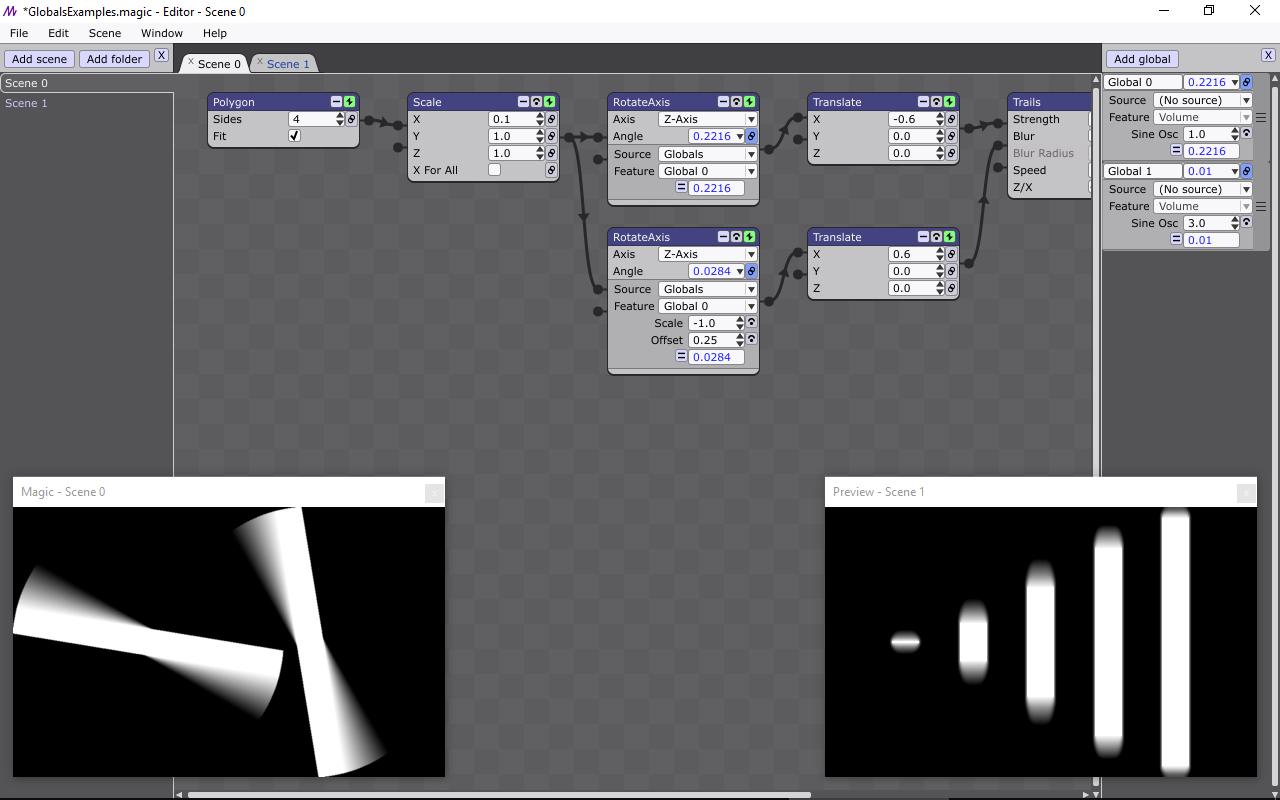This screenshot has height=800, width=1280.
Task: Click the modifier icon beside Offset 0.25
Action: point(751,340)
